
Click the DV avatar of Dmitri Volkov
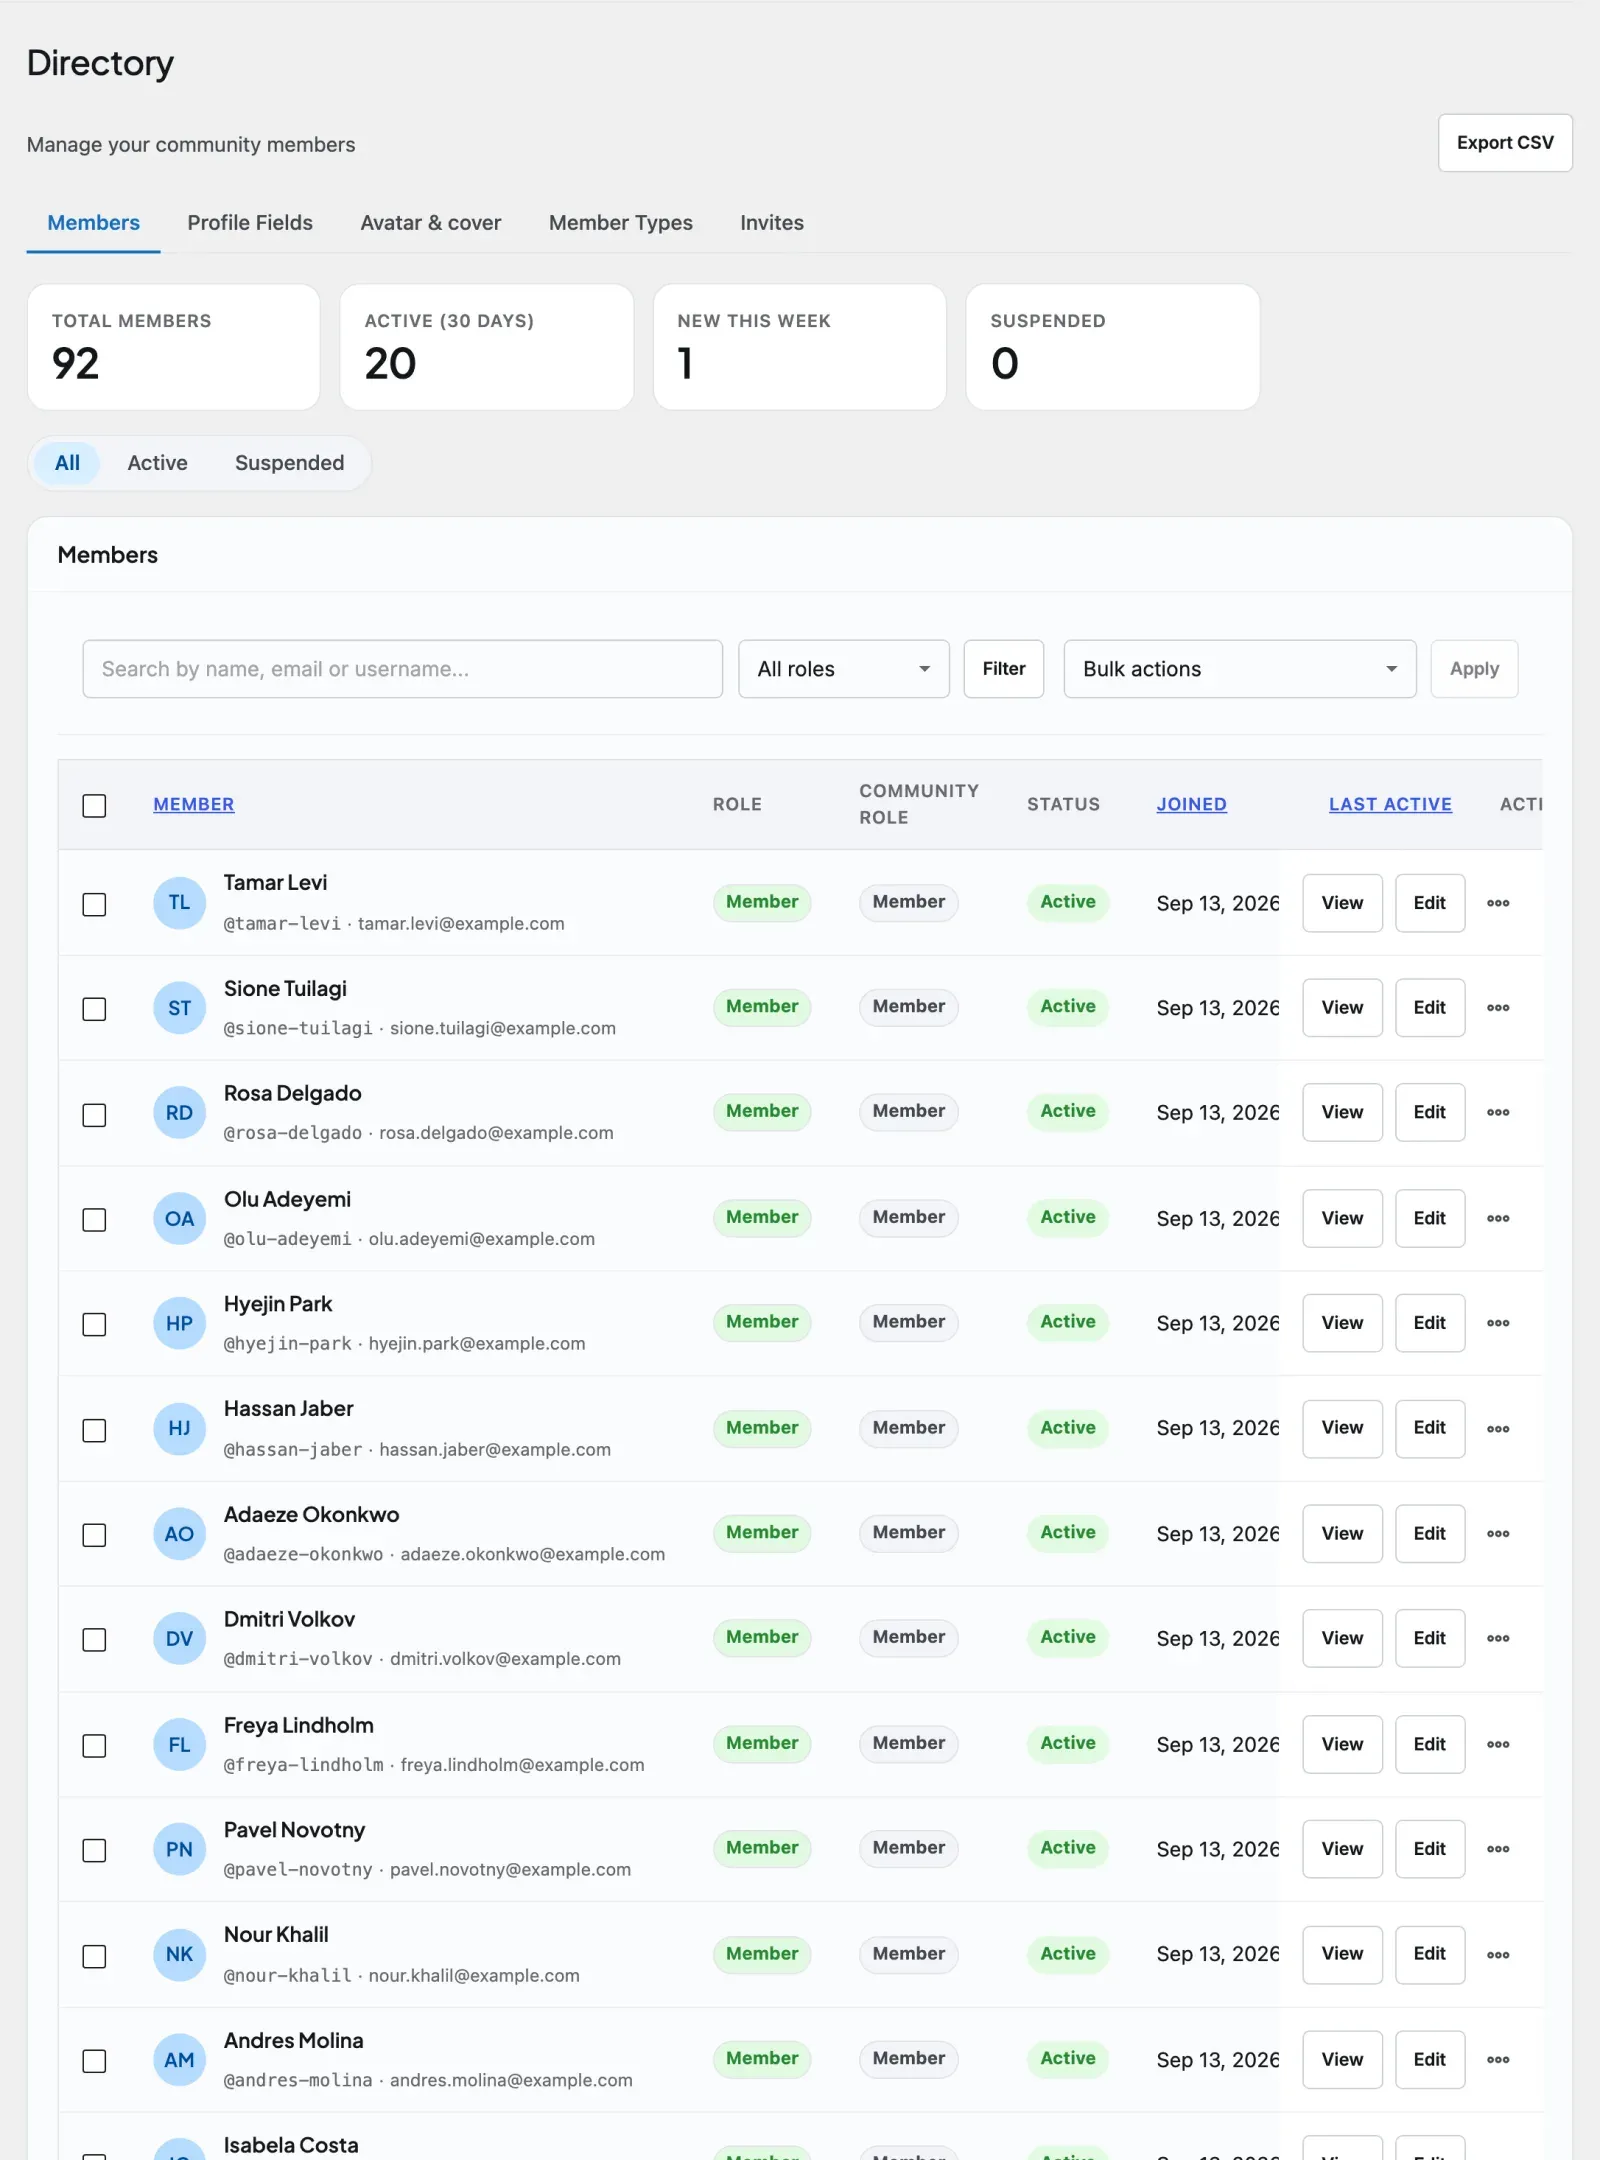179,1639
